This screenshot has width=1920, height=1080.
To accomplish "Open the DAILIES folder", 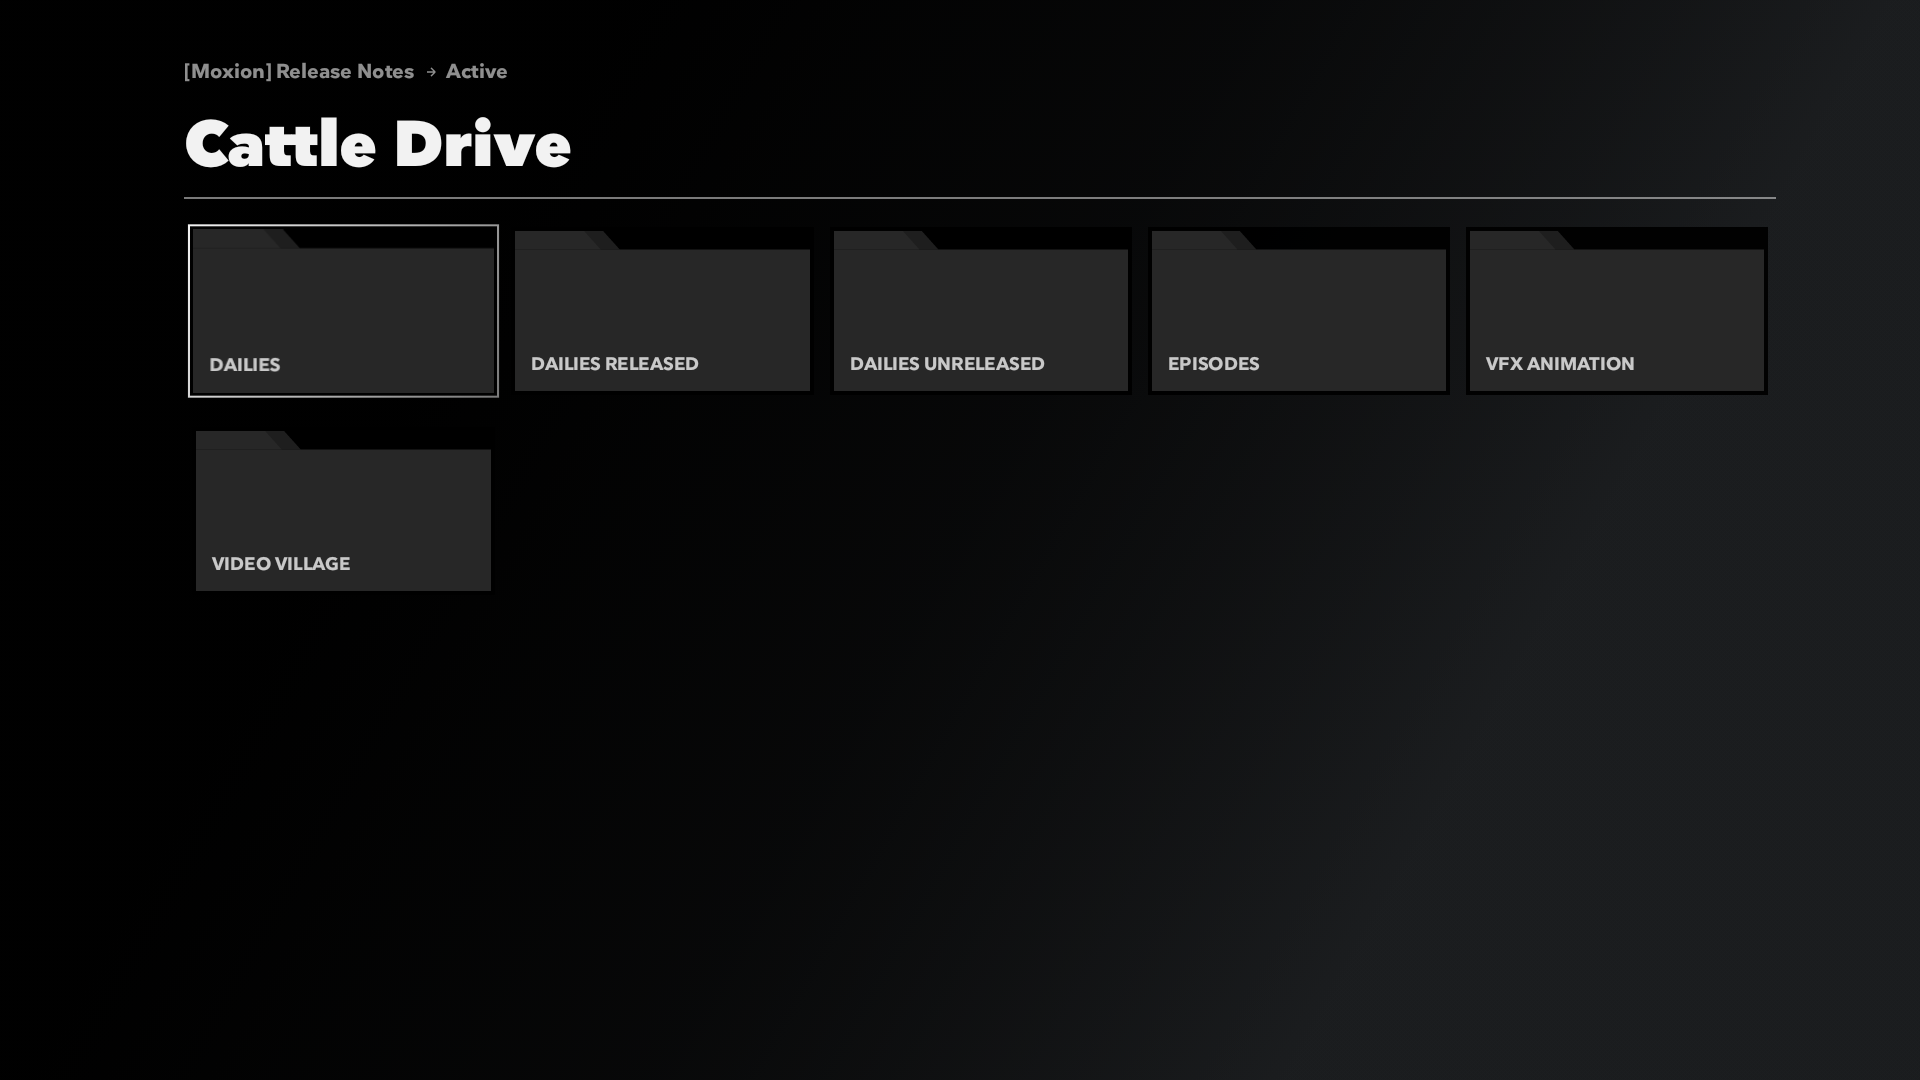I will (x=343, y=311).
